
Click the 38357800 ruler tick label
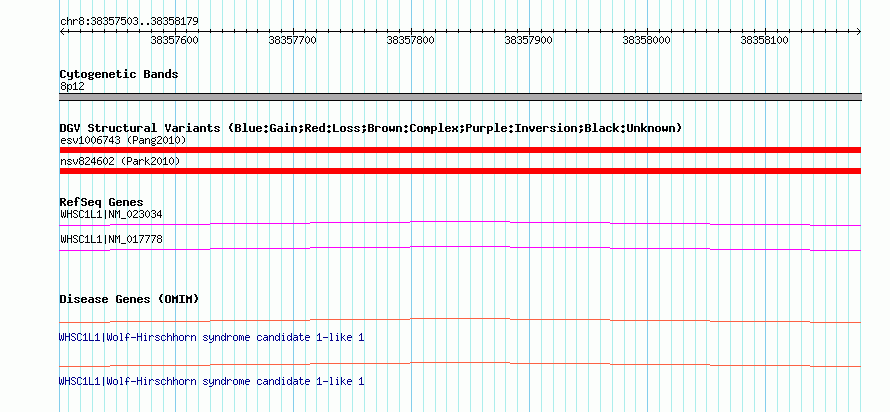[x=410, y=40]
